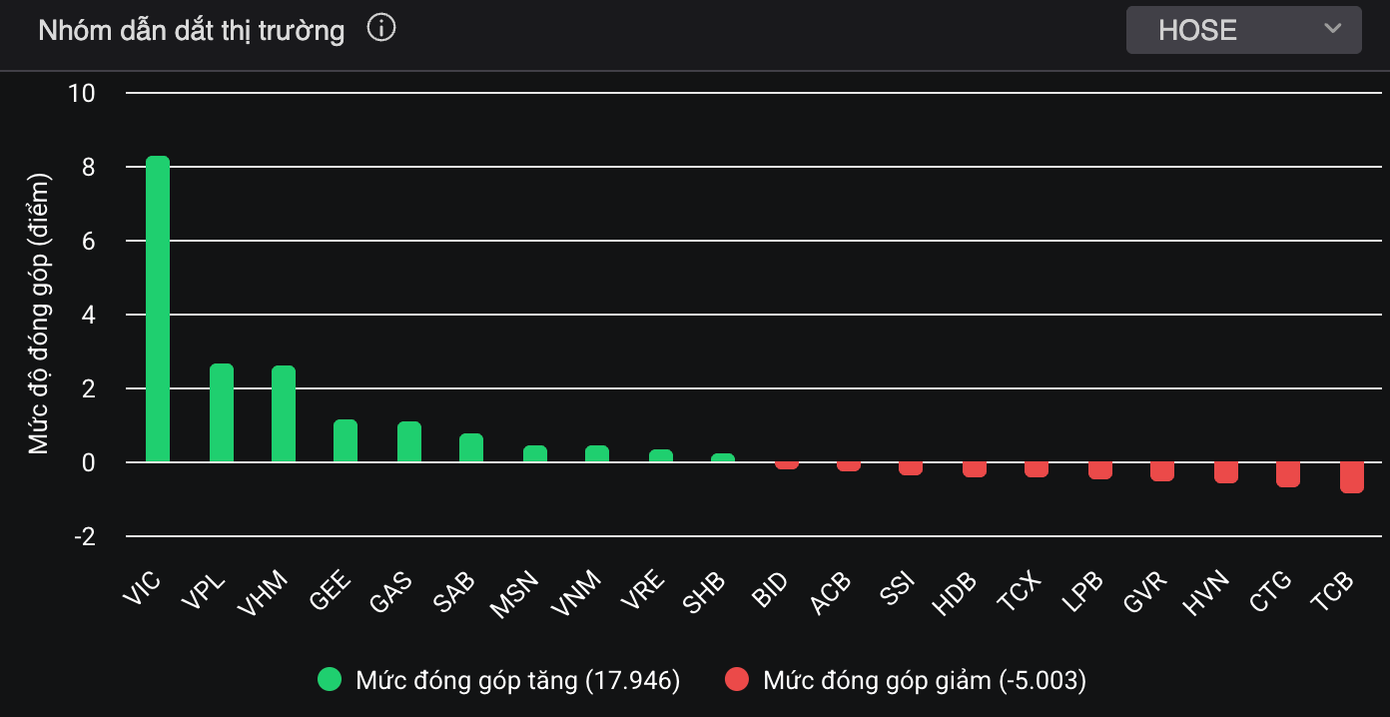This screenshot has height=717, width=1390.
Task: Click the SAB green bar
Action: 471,448
